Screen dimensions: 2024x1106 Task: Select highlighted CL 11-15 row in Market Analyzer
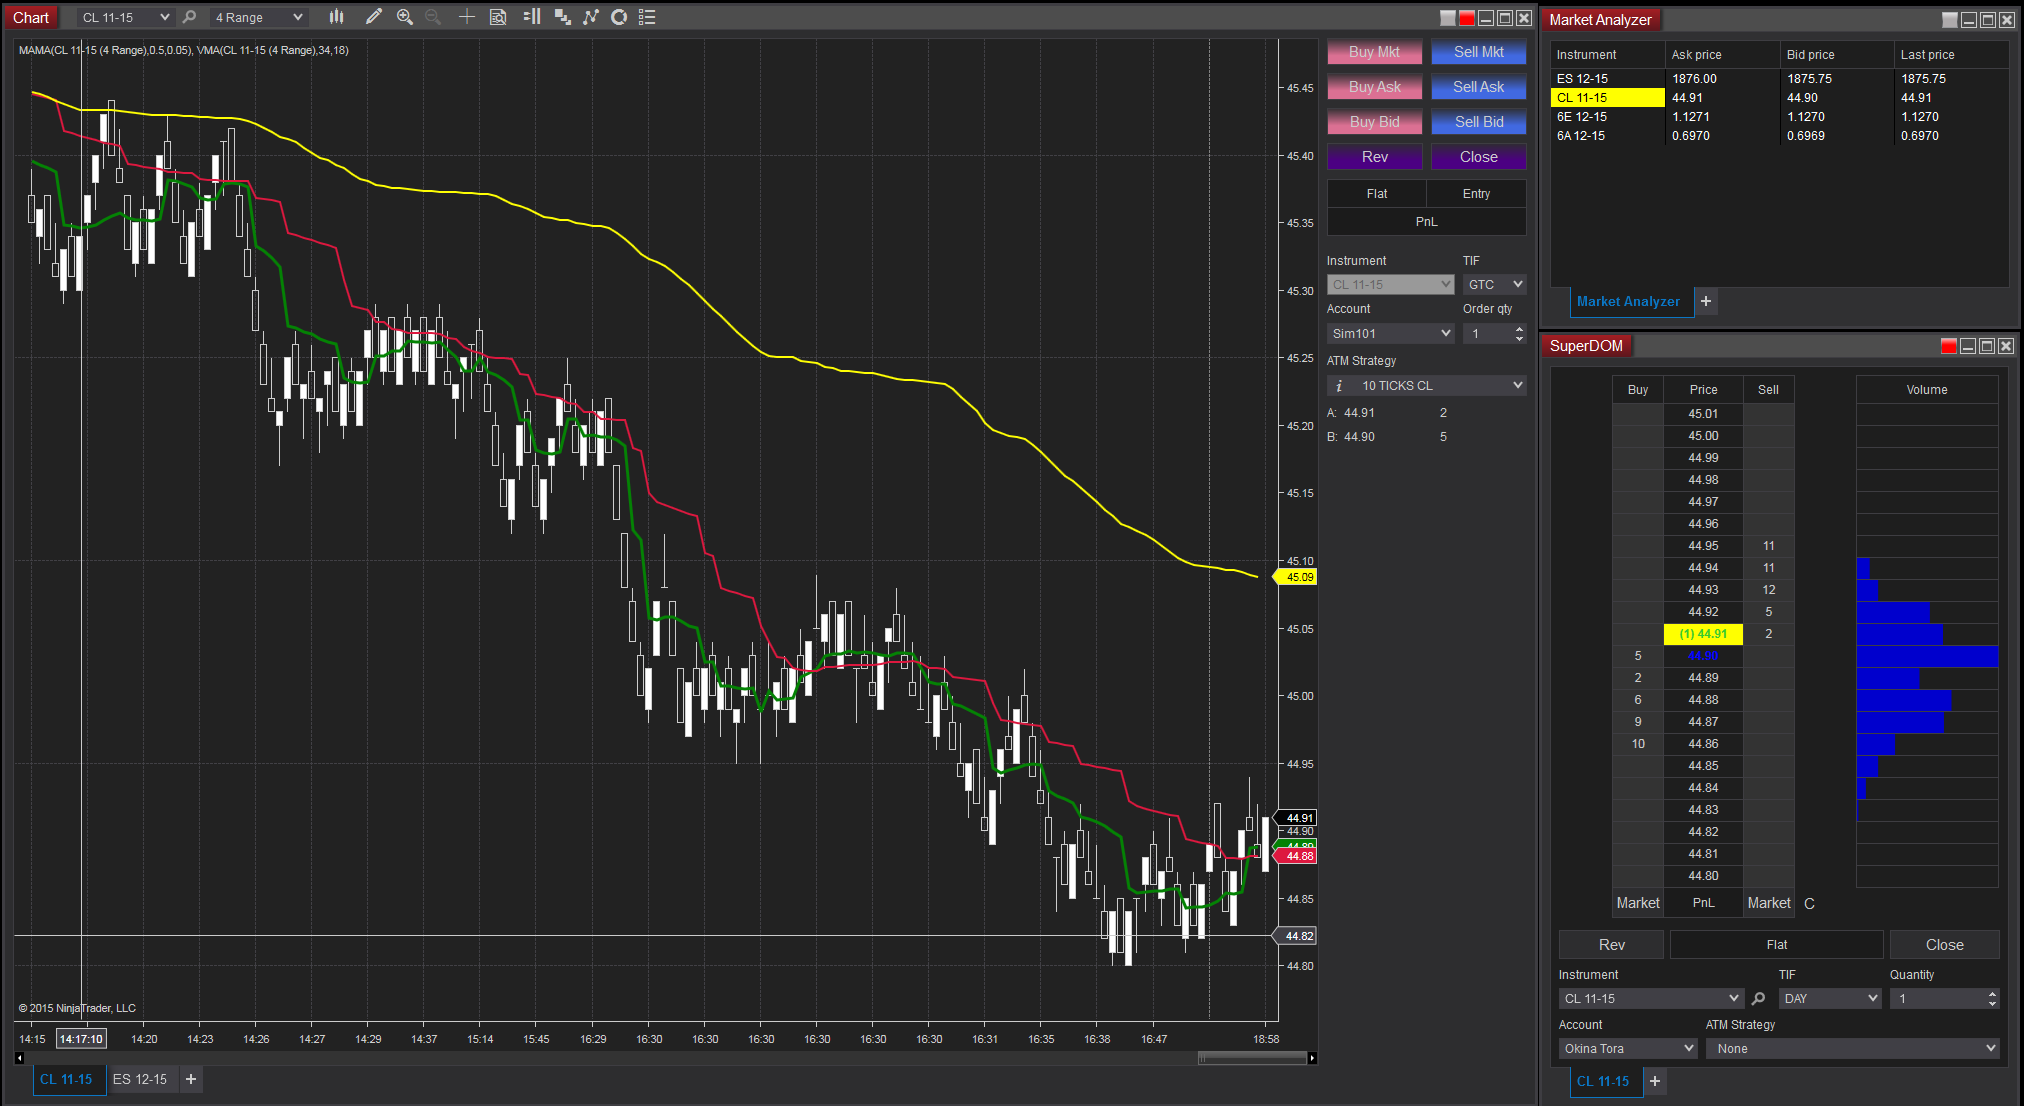coord(1779,98)
